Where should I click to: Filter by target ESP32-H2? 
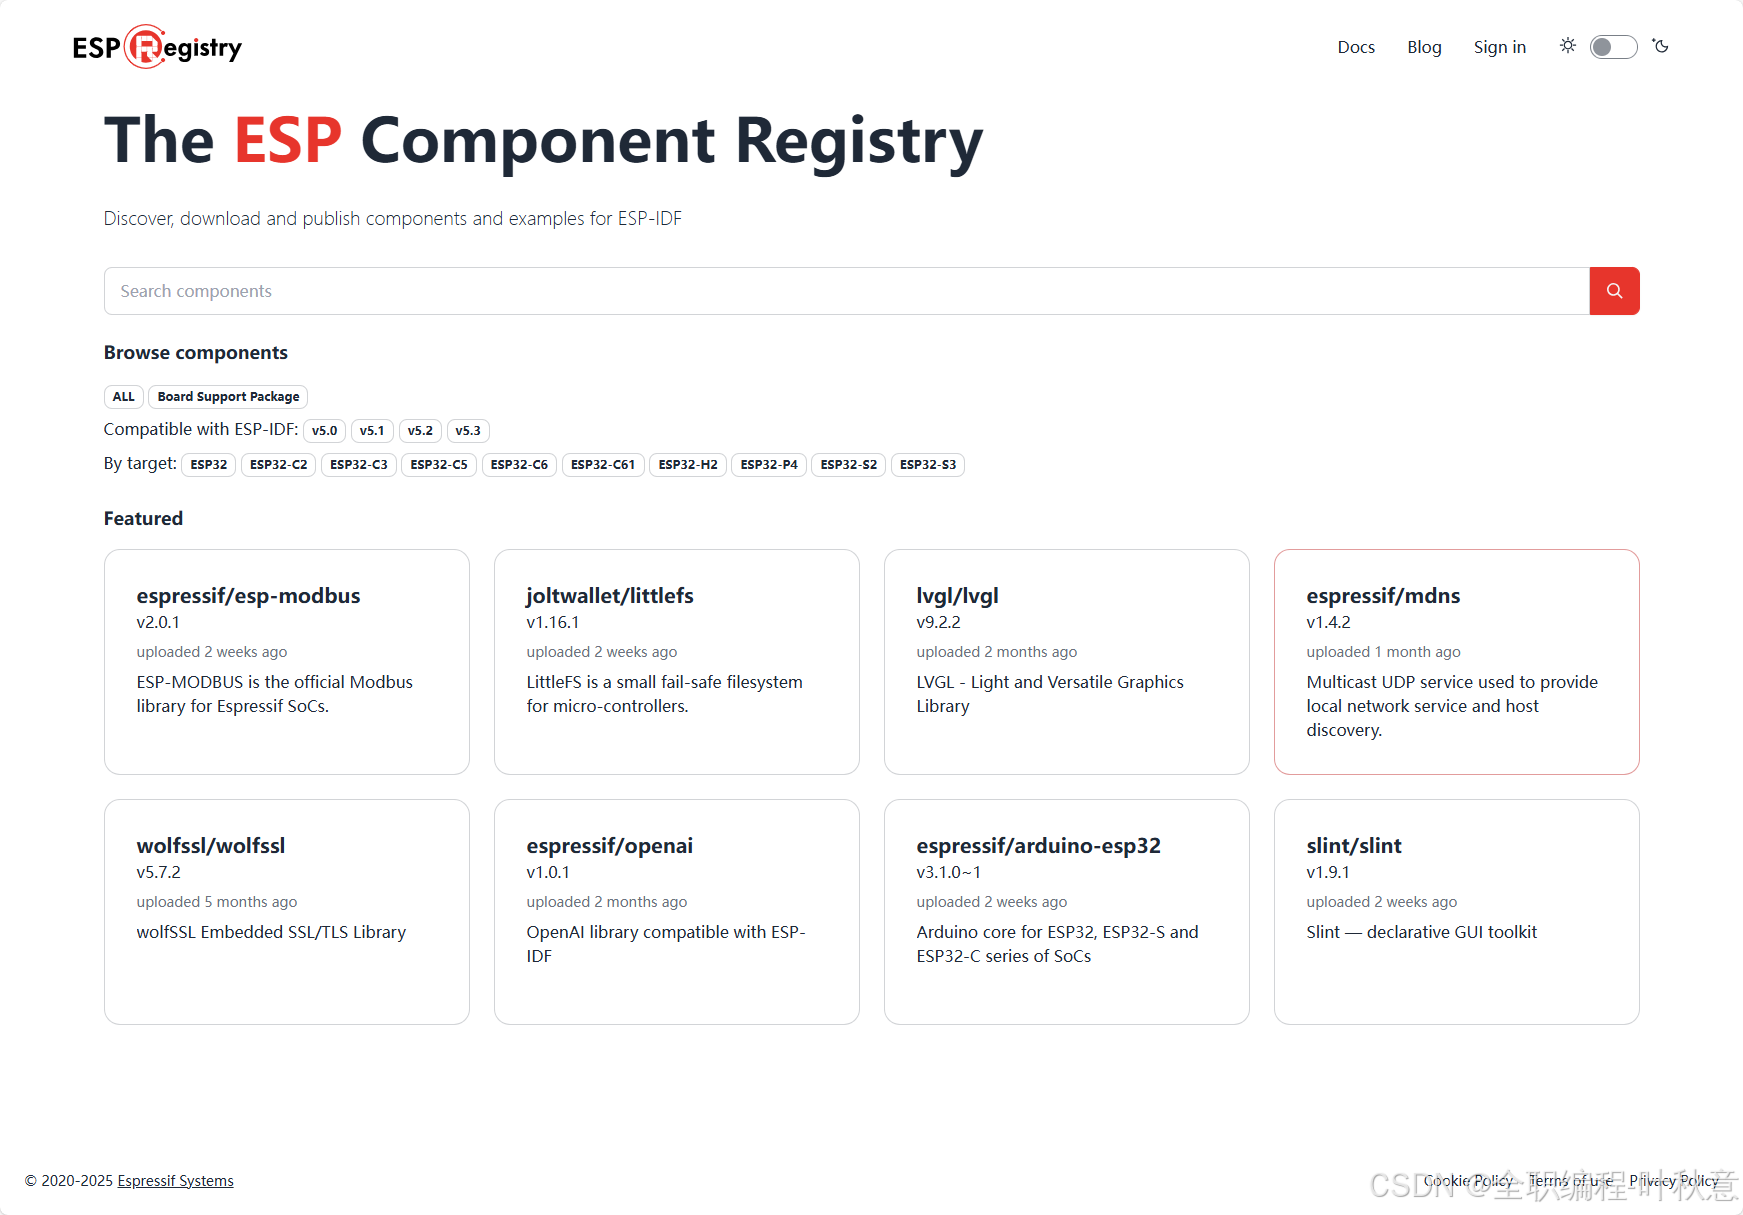(688, 465)
